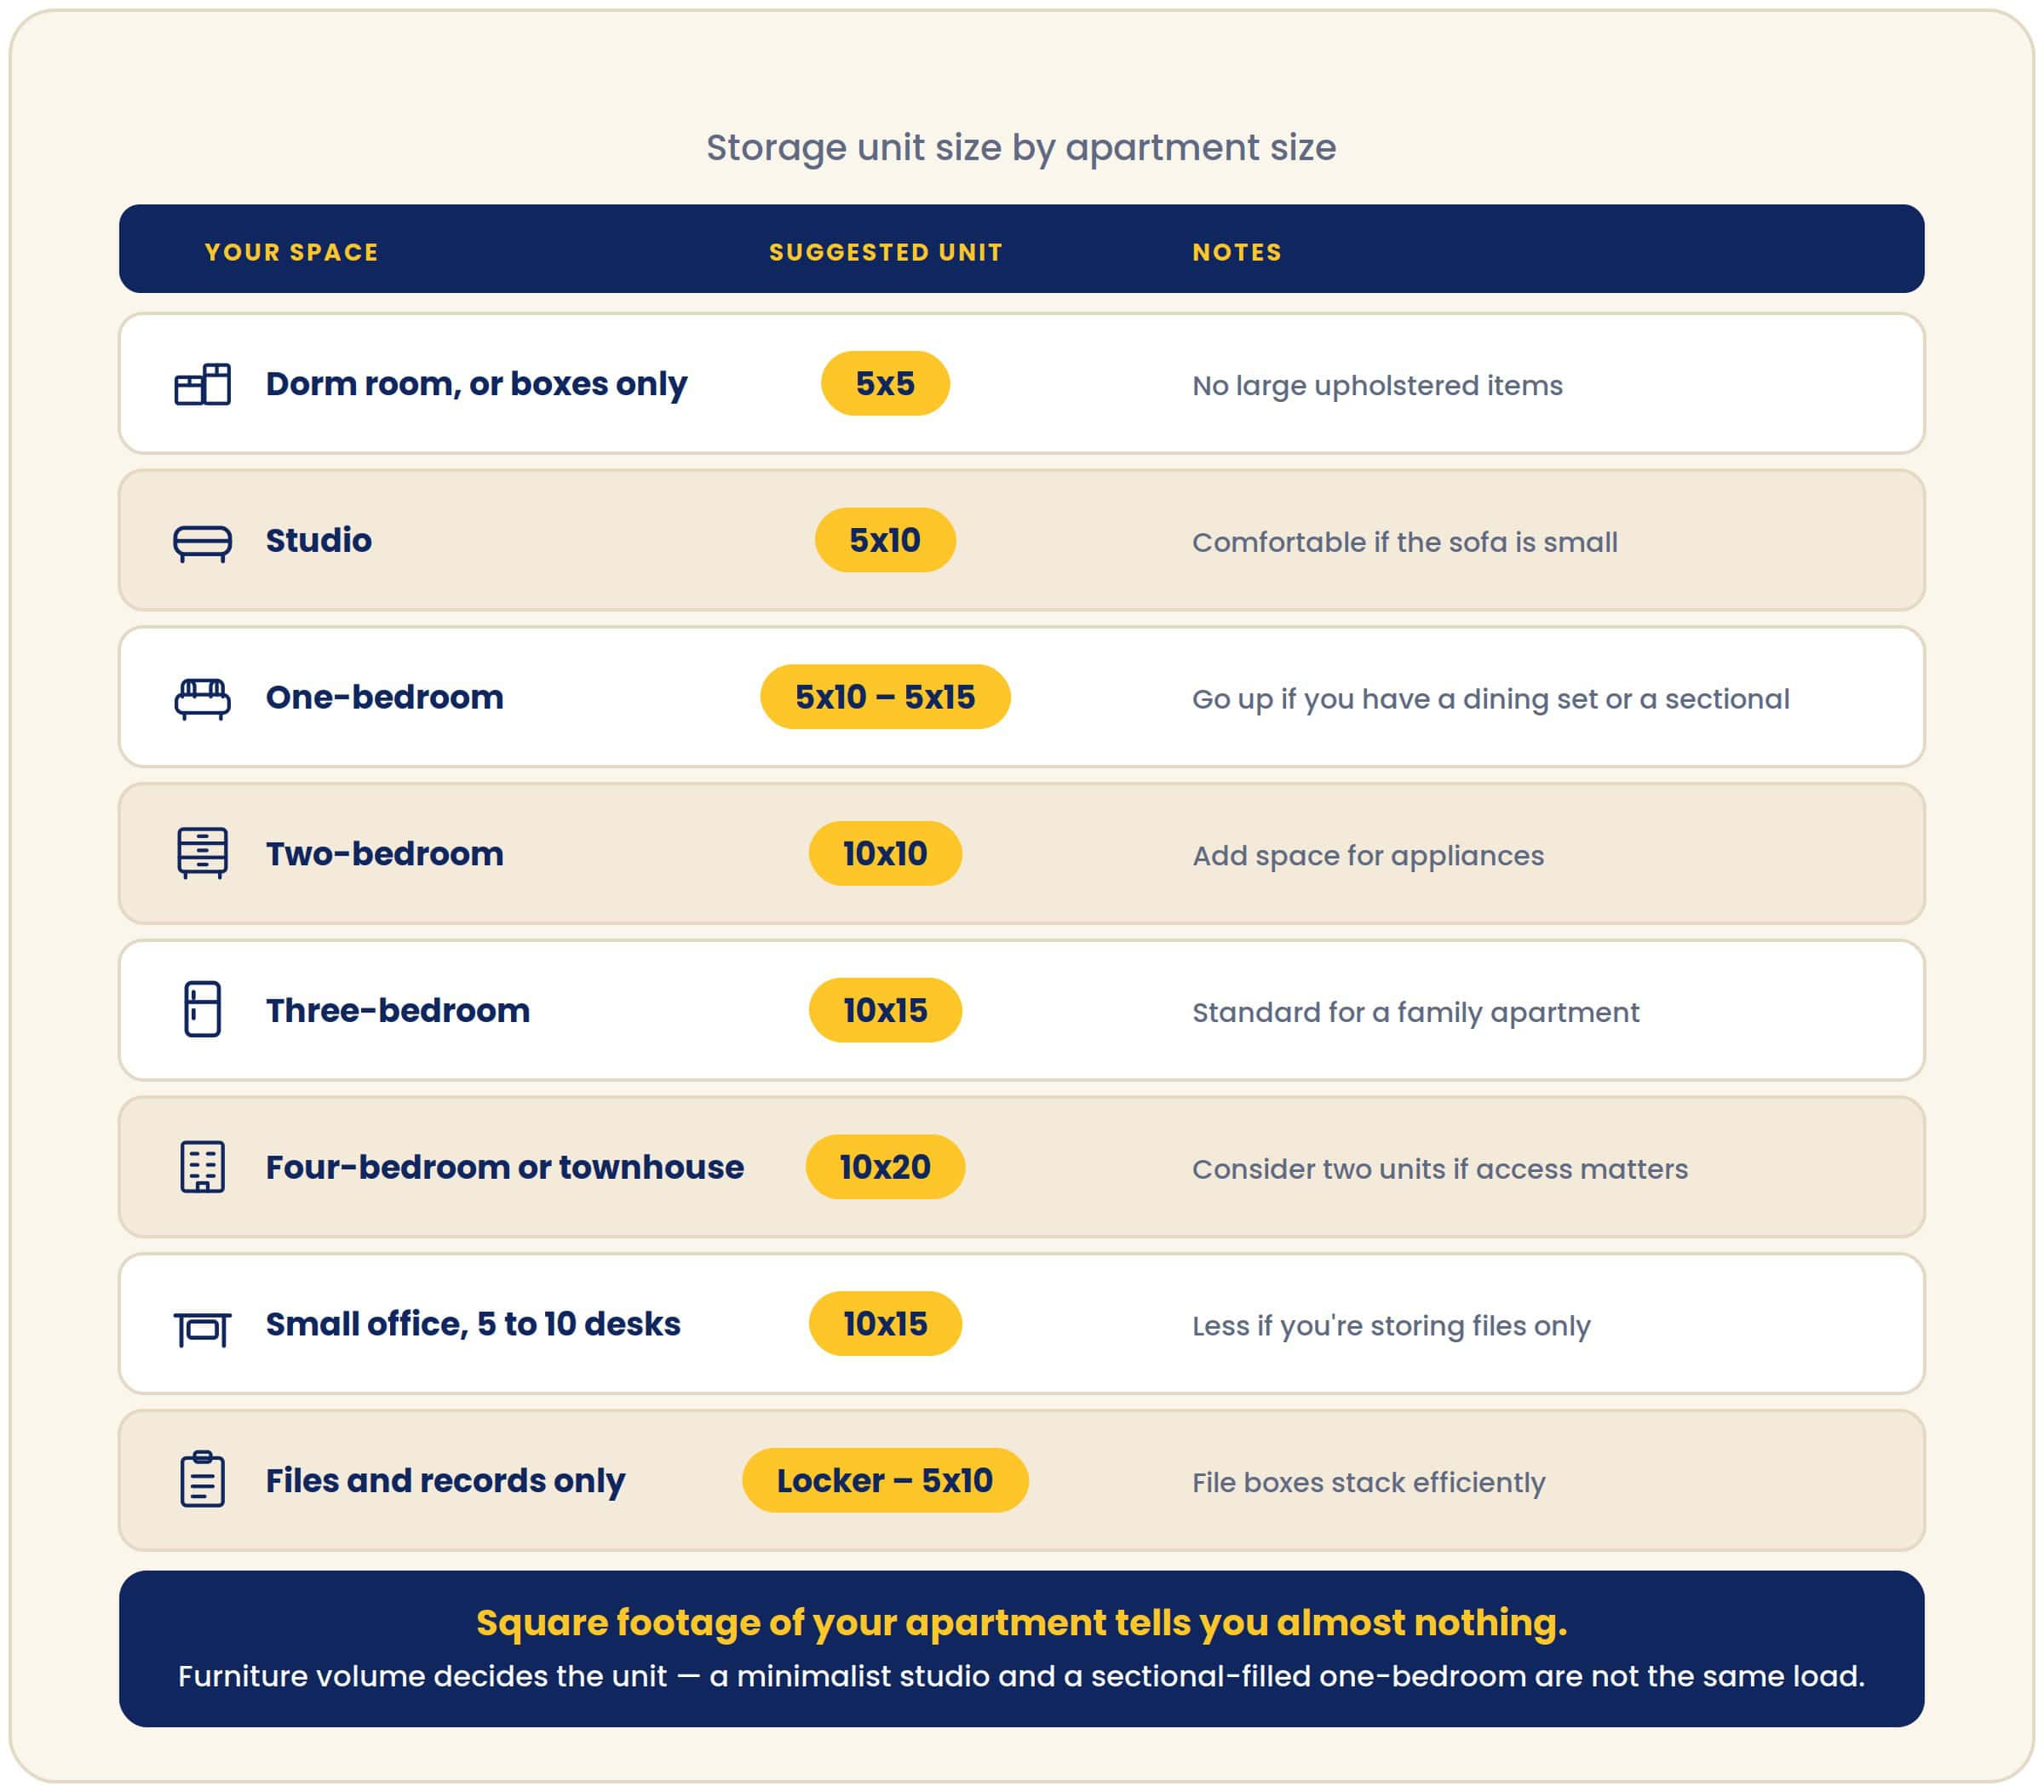Pick the 10x20 unit badge
2044x1792 pixels.
pyautogui.click(x=885, y=1167)
